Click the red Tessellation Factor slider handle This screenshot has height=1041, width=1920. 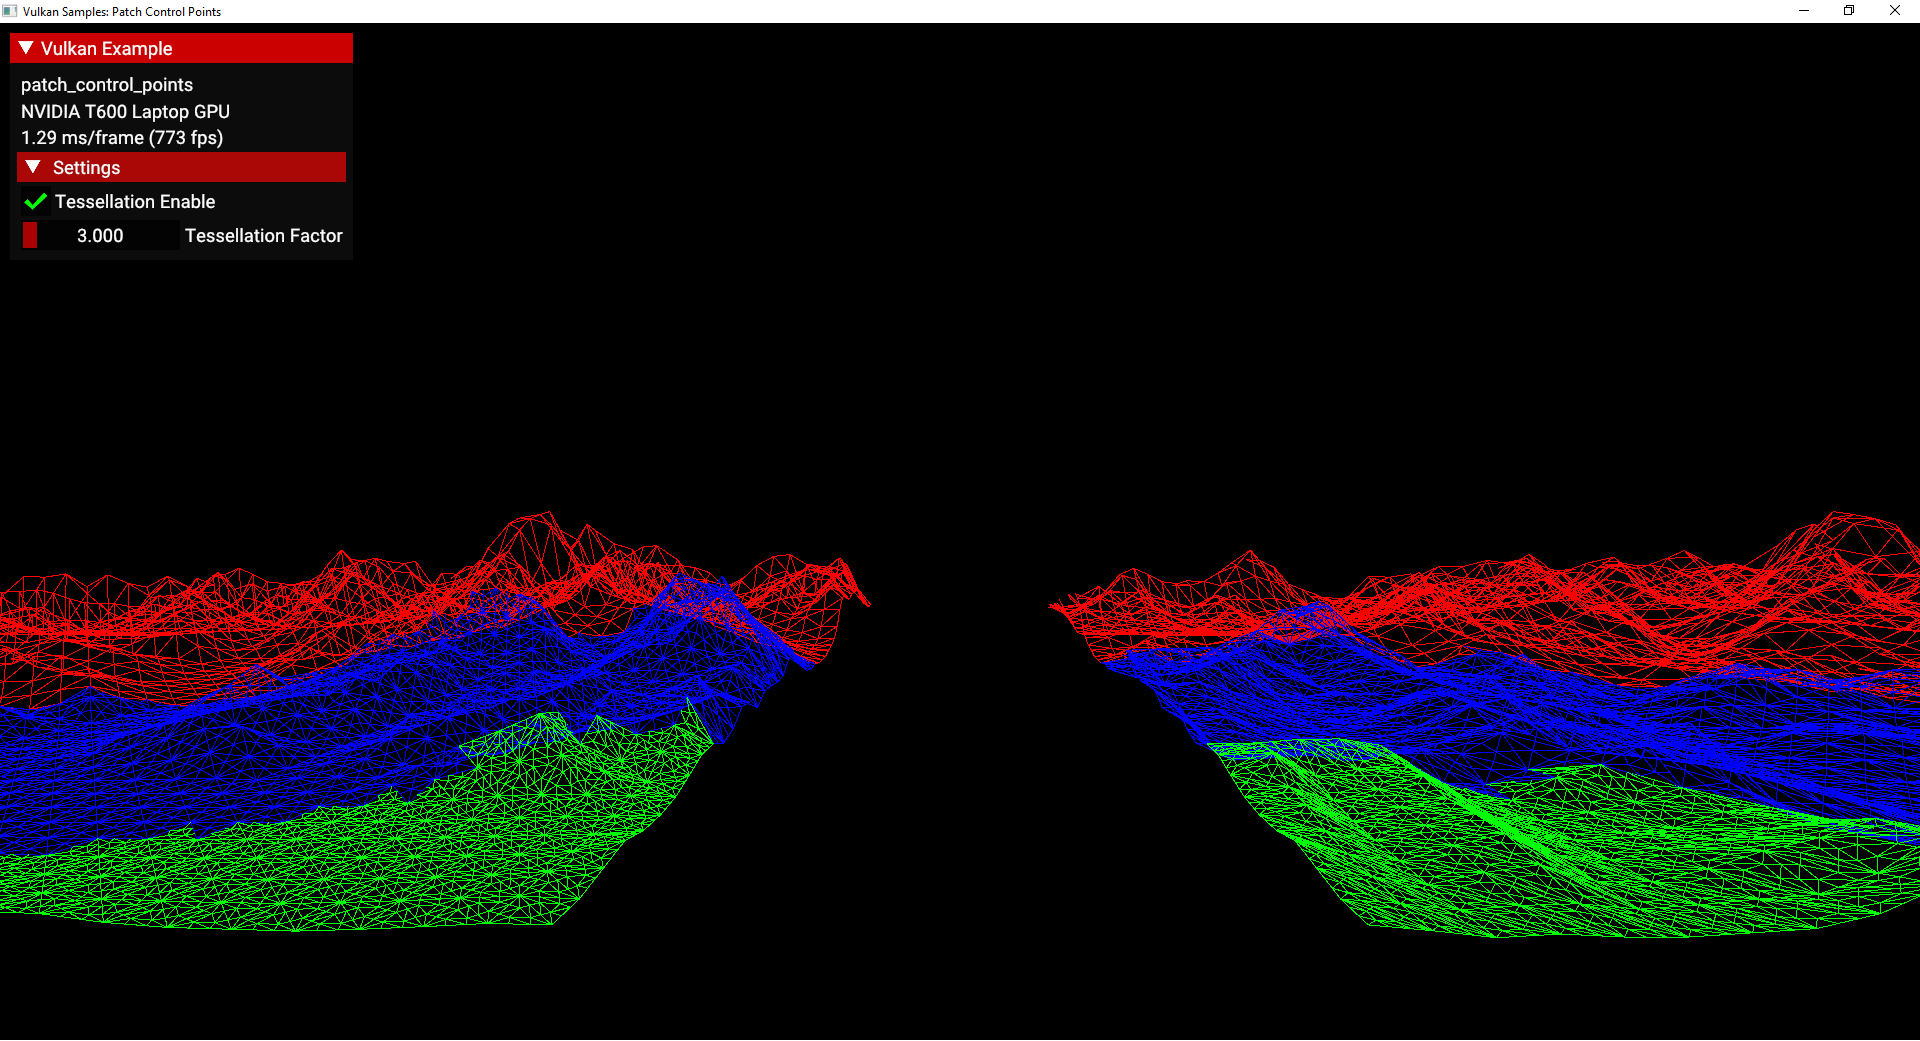click(x=31, y=236)
